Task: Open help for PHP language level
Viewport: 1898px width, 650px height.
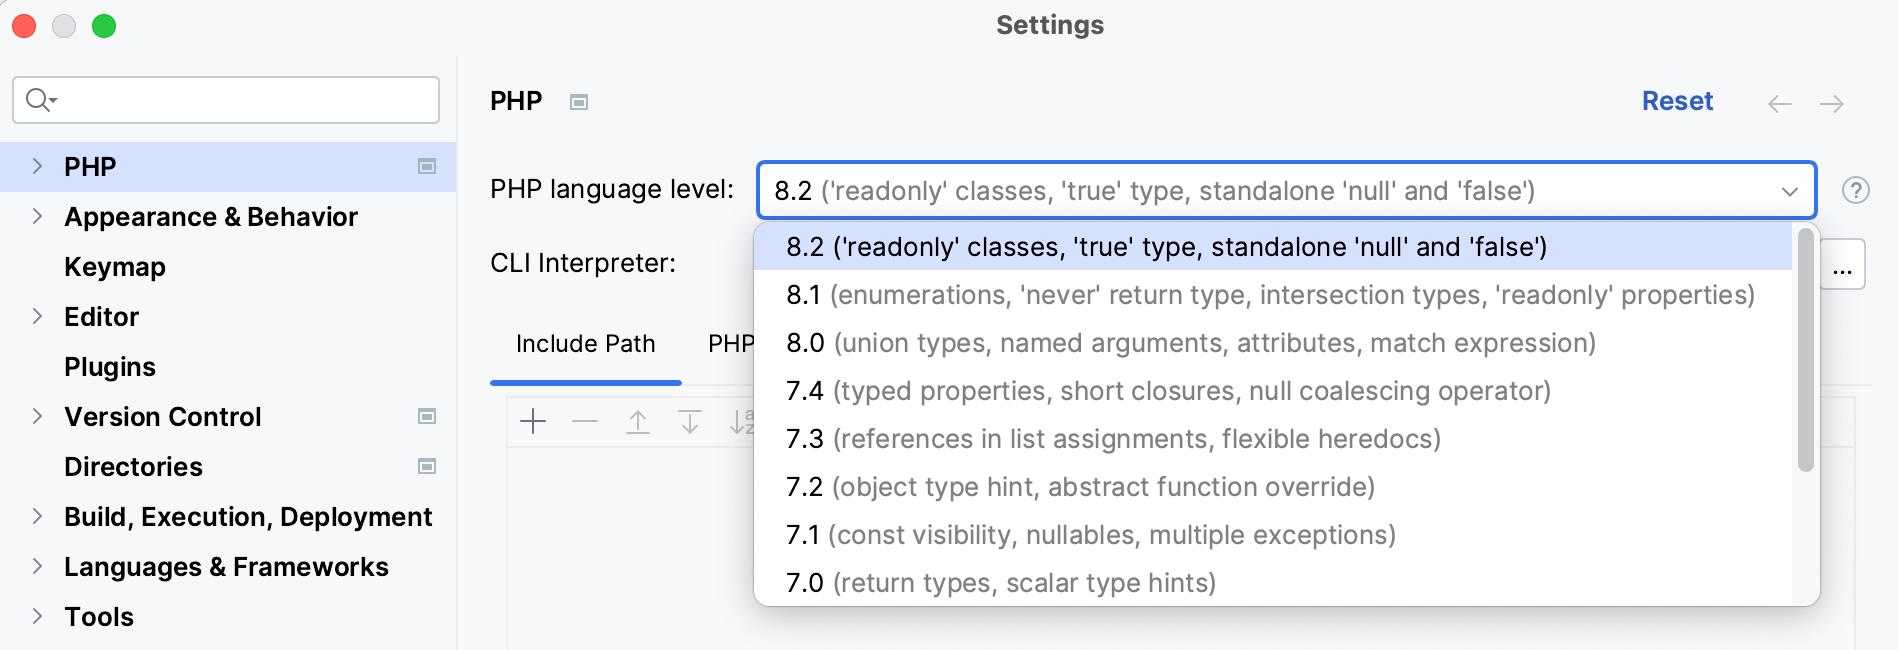Action: pos(1857,190)
